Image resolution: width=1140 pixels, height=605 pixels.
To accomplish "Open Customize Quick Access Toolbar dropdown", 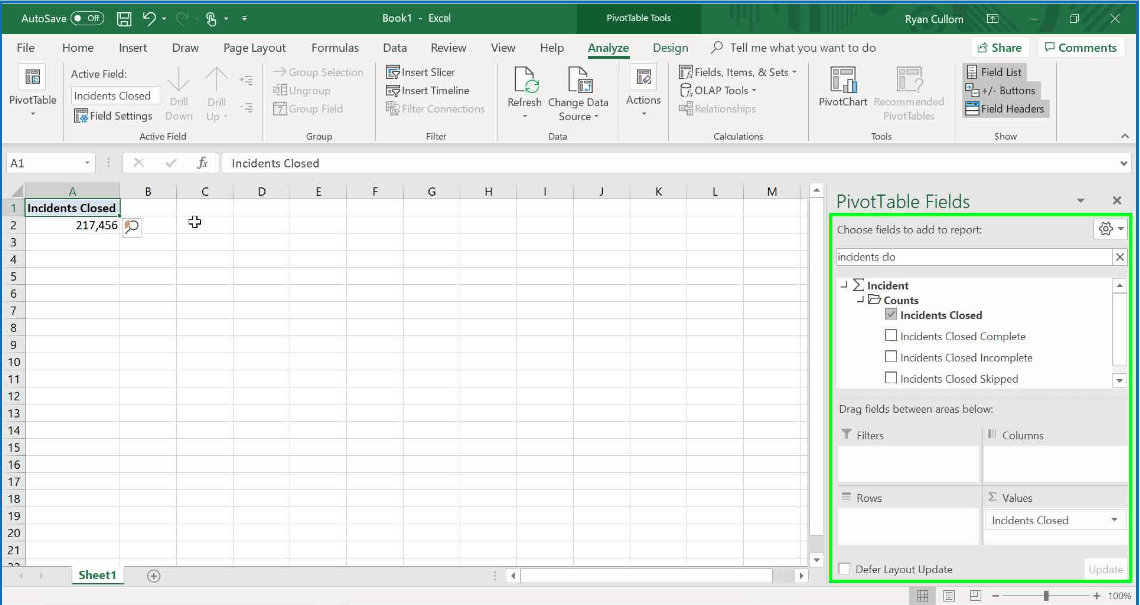I will coord(244,18).
